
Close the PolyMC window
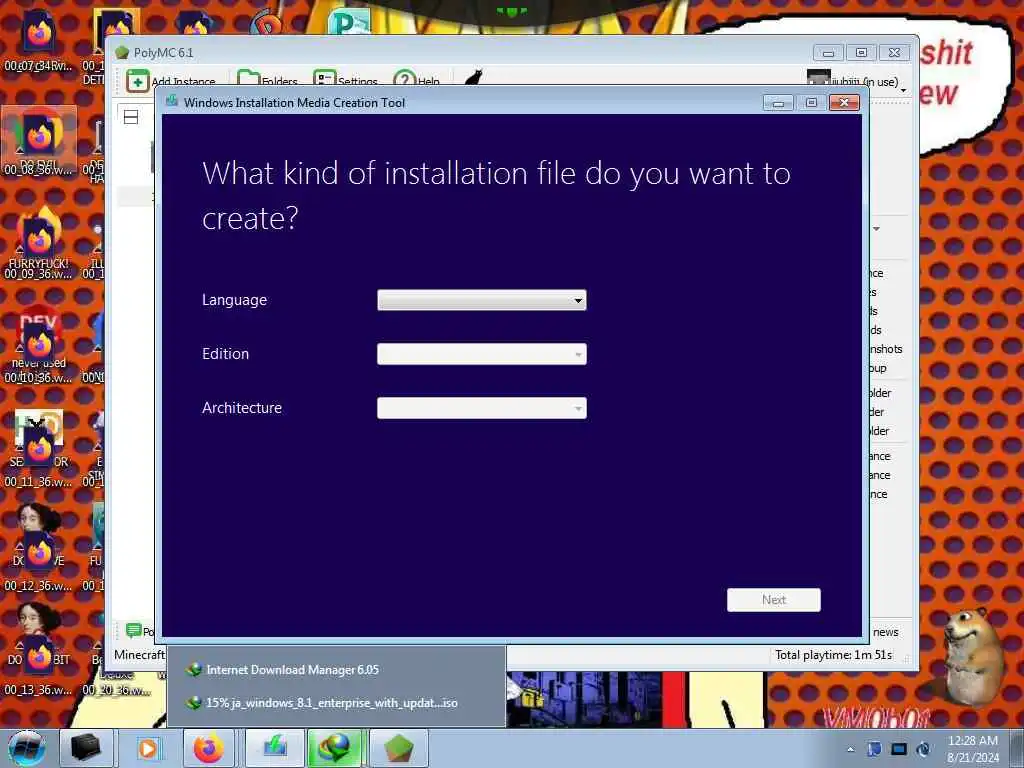(895, 53)
